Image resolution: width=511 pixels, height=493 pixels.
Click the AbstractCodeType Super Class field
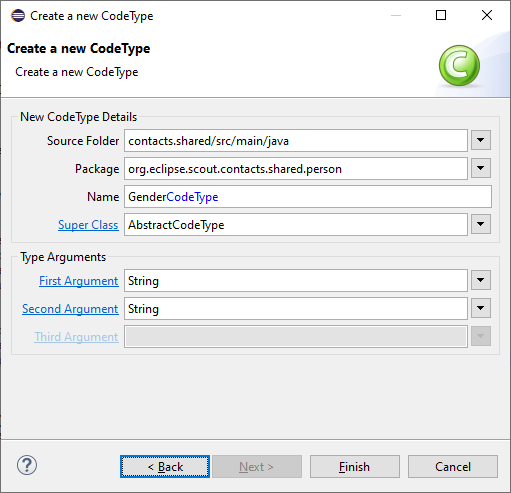[296, 225]
